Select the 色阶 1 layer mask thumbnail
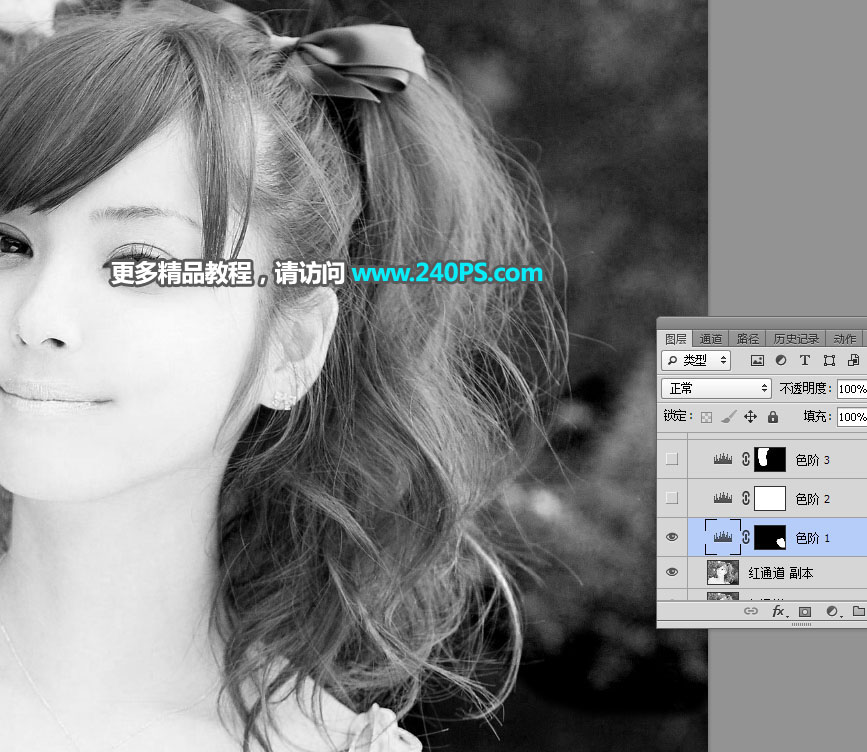 (x=770, y=537)
